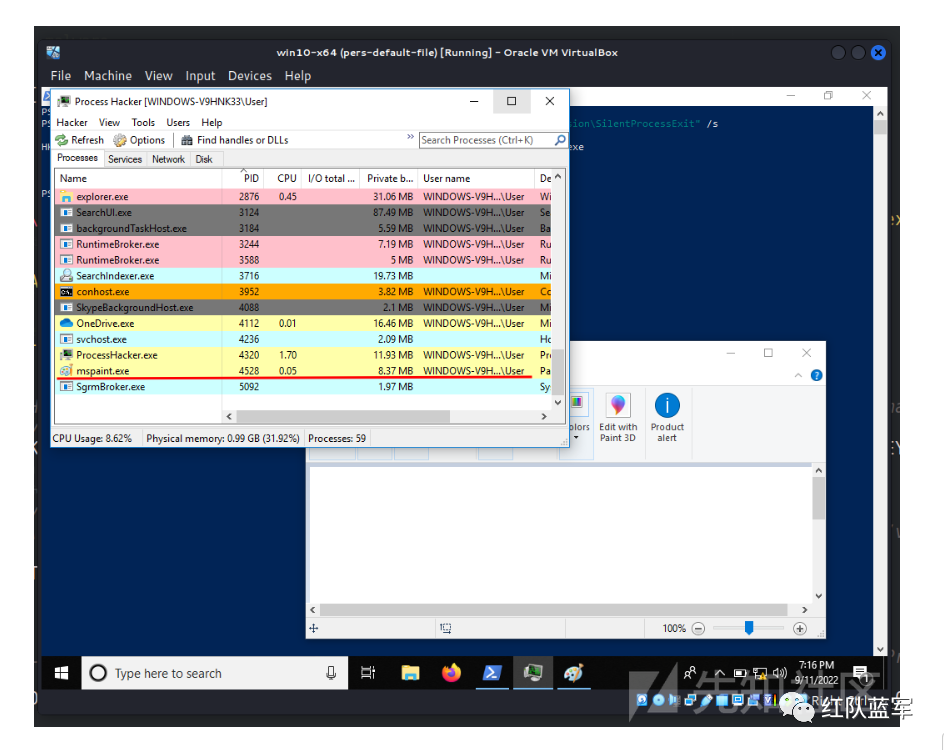Sort by the User name column header

(476, 178)
